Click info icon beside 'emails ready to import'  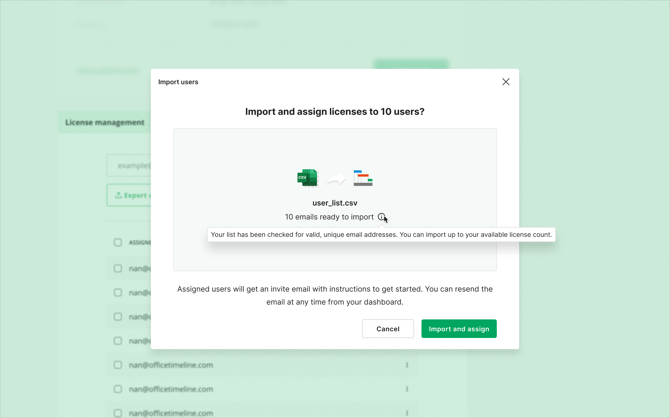coord(381,217)
